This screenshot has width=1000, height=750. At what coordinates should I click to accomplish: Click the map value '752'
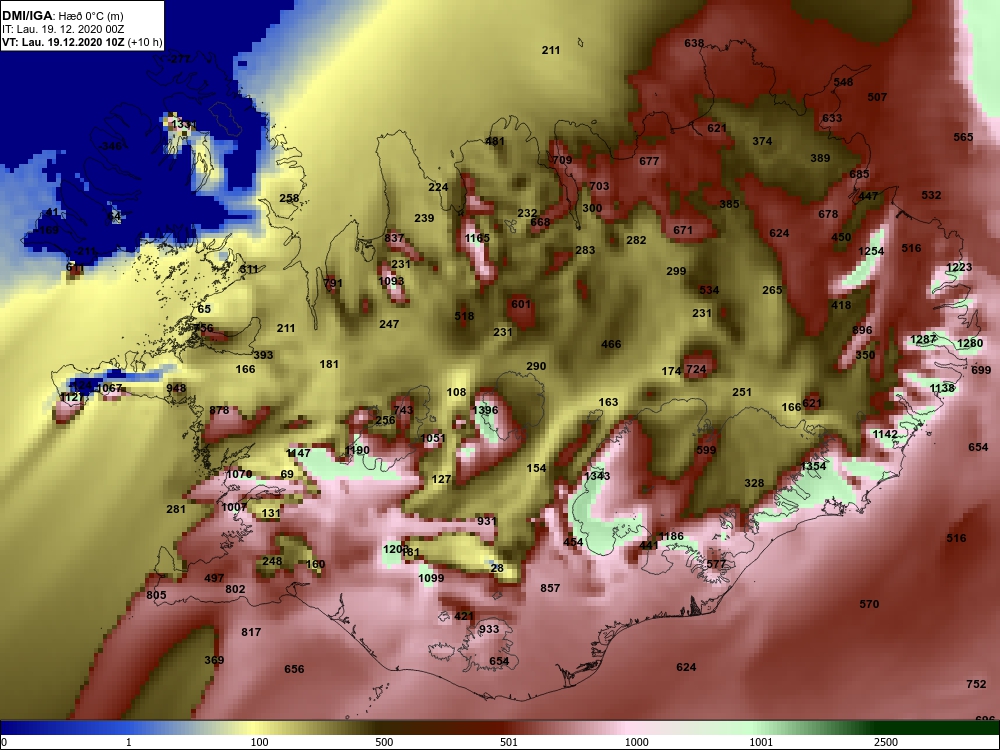[x=976, y=684]
